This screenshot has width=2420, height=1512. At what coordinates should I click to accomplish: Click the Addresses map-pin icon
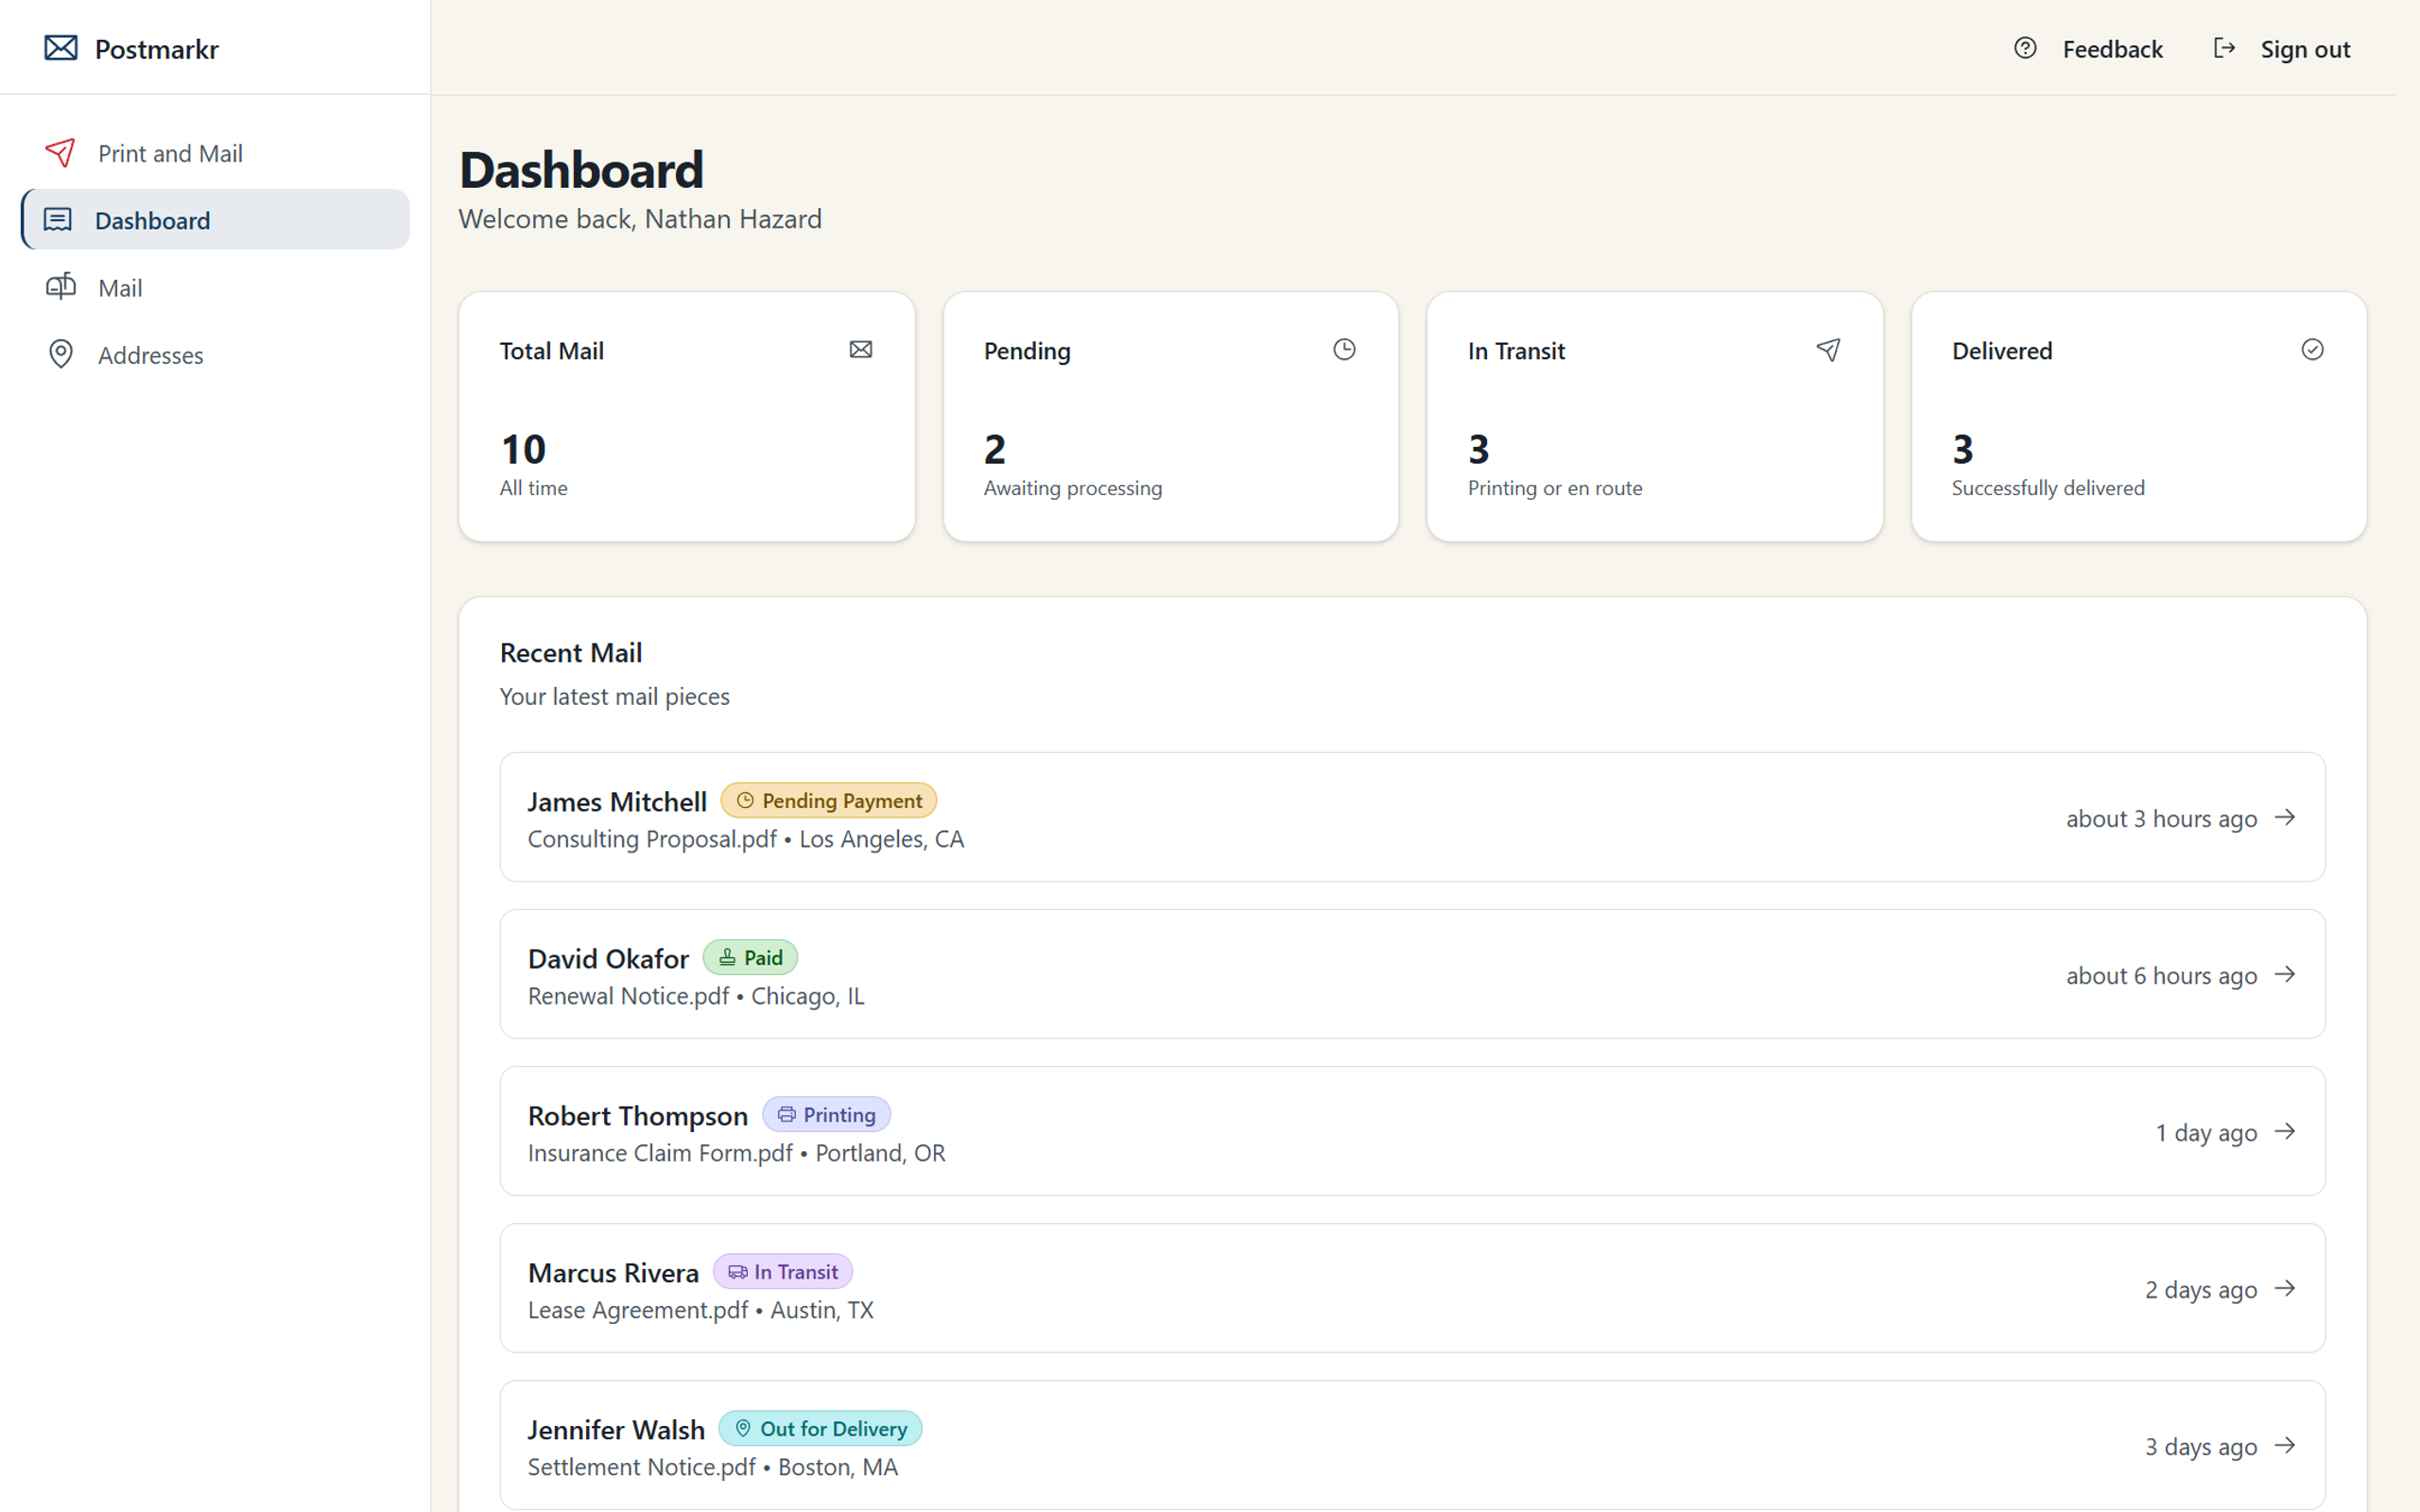[x=60, y=354]
